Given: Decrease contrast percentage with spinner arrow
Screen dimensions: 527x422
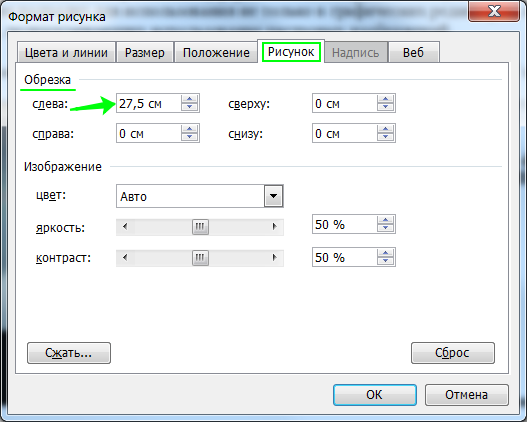Looking at the screenshot, I should point(386,261).
